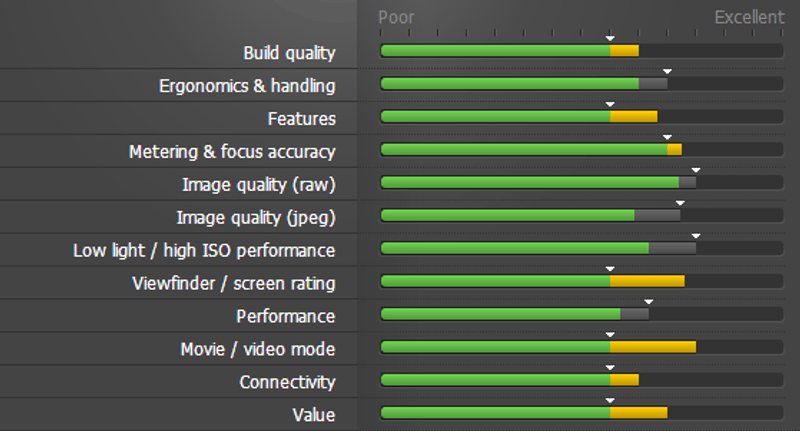The height and width of the screenshot is (431, 800).
Task: Select the Value row label
Action: click(x=313, y=415)
